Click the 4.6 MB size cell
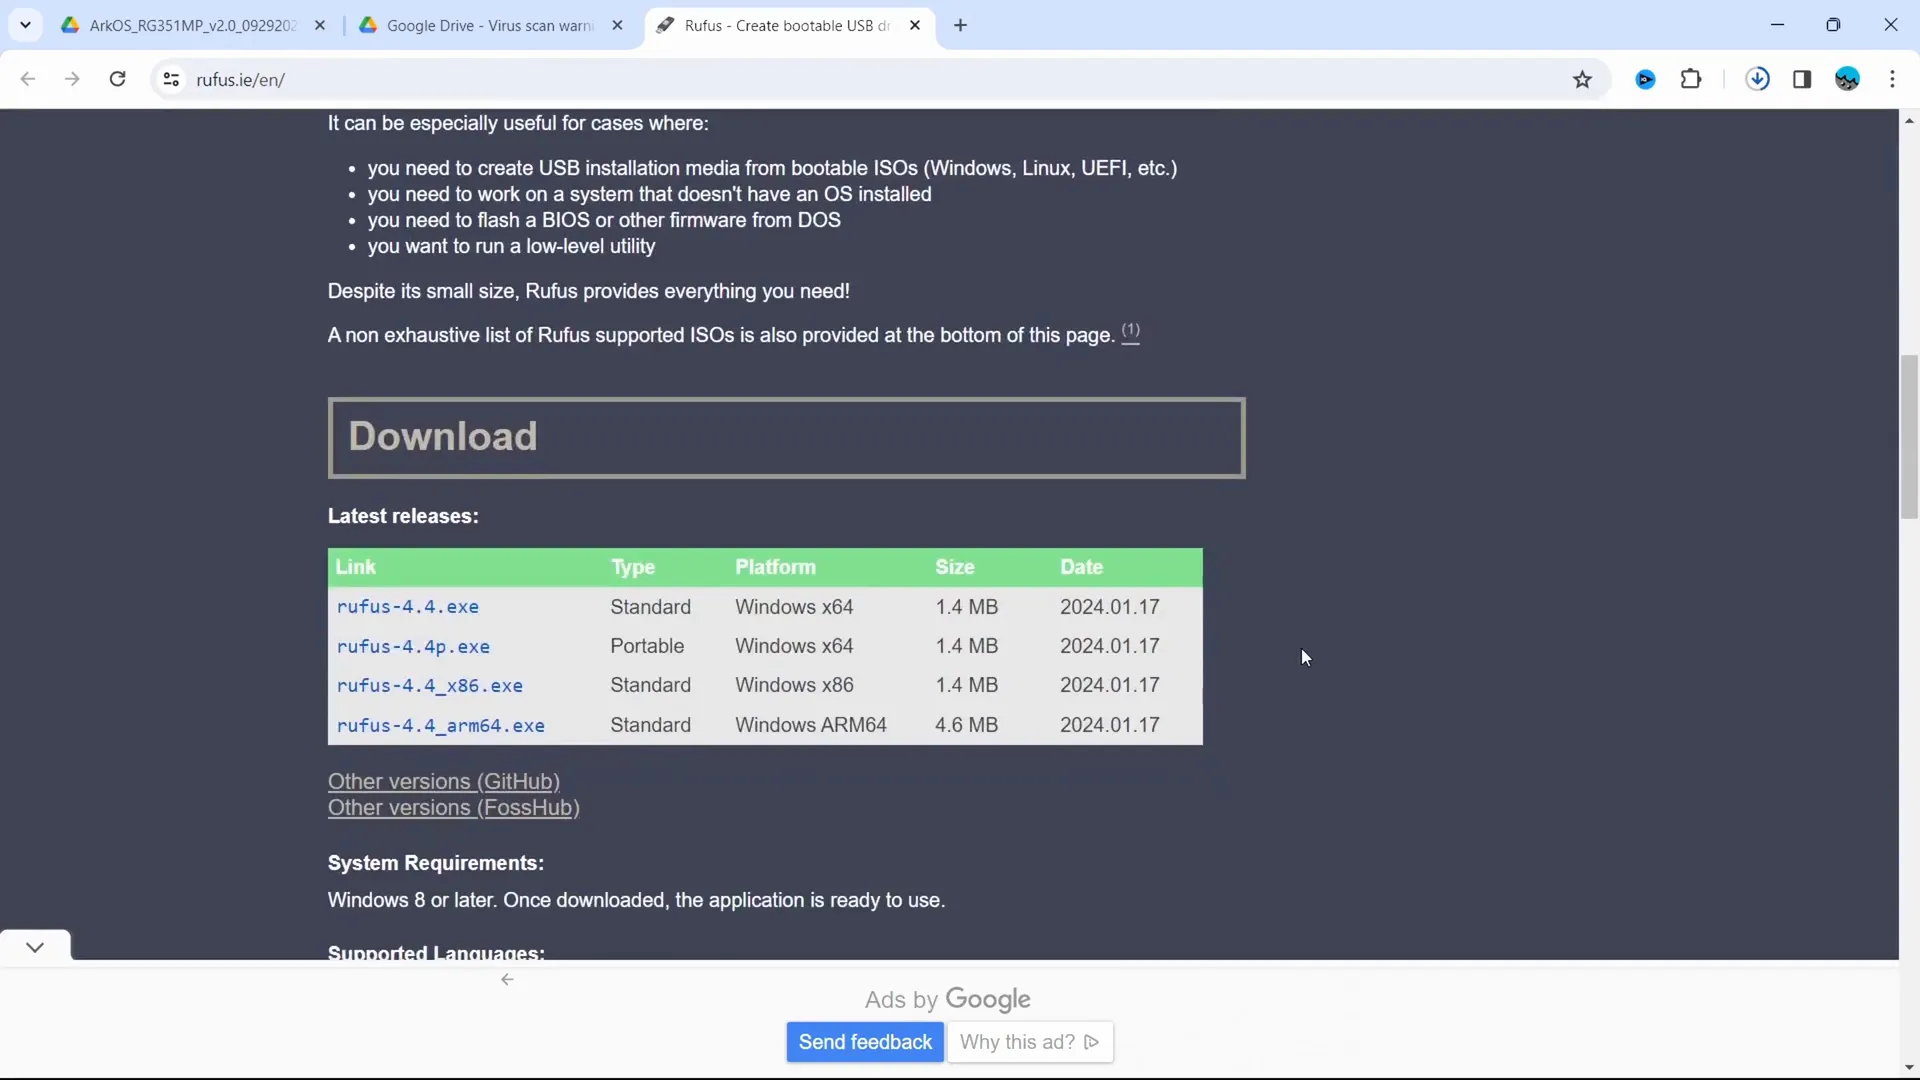The image size is (1920, 1080). click(x=966, y=725)
